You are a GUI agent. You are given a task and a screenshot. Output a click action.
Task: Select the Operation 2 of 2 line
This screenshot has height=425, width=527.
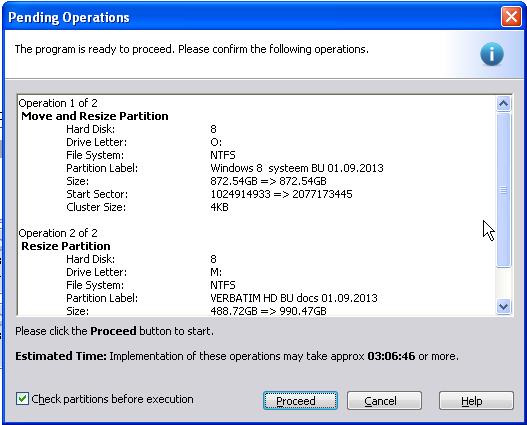click(x=58, y=233)
